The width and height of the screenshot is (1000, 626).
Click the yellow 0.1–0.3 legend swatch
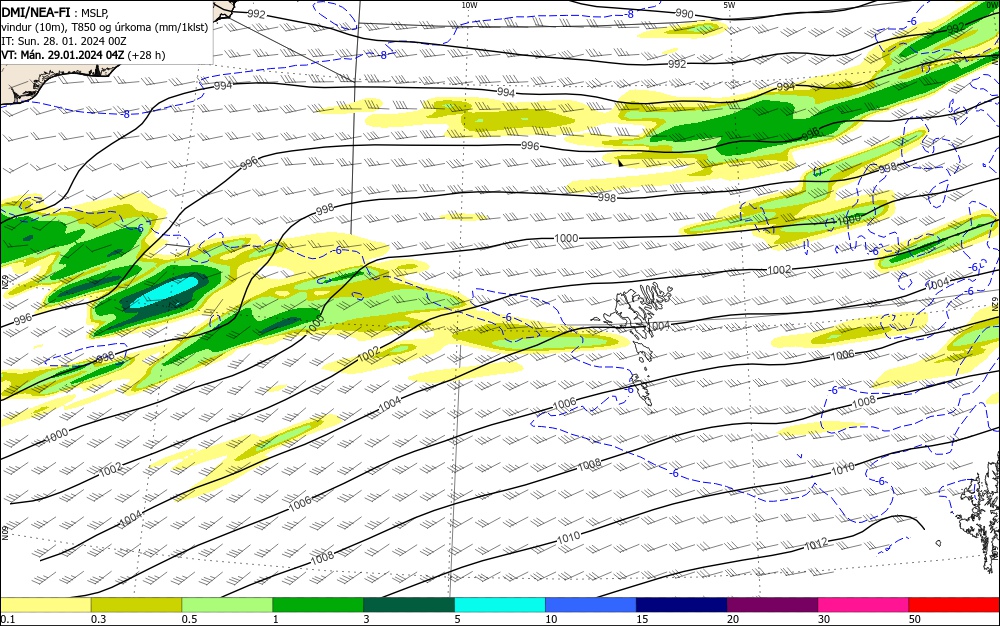45,605
